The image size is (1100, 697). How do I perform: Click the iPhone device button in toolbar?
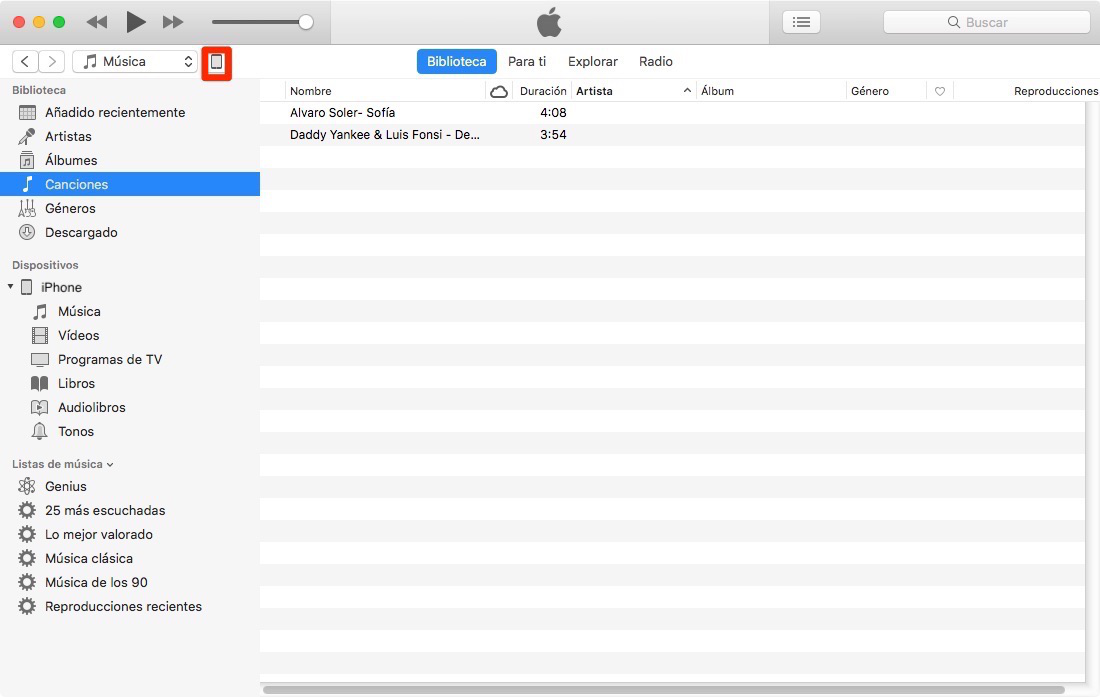click(x=217, y=62)
